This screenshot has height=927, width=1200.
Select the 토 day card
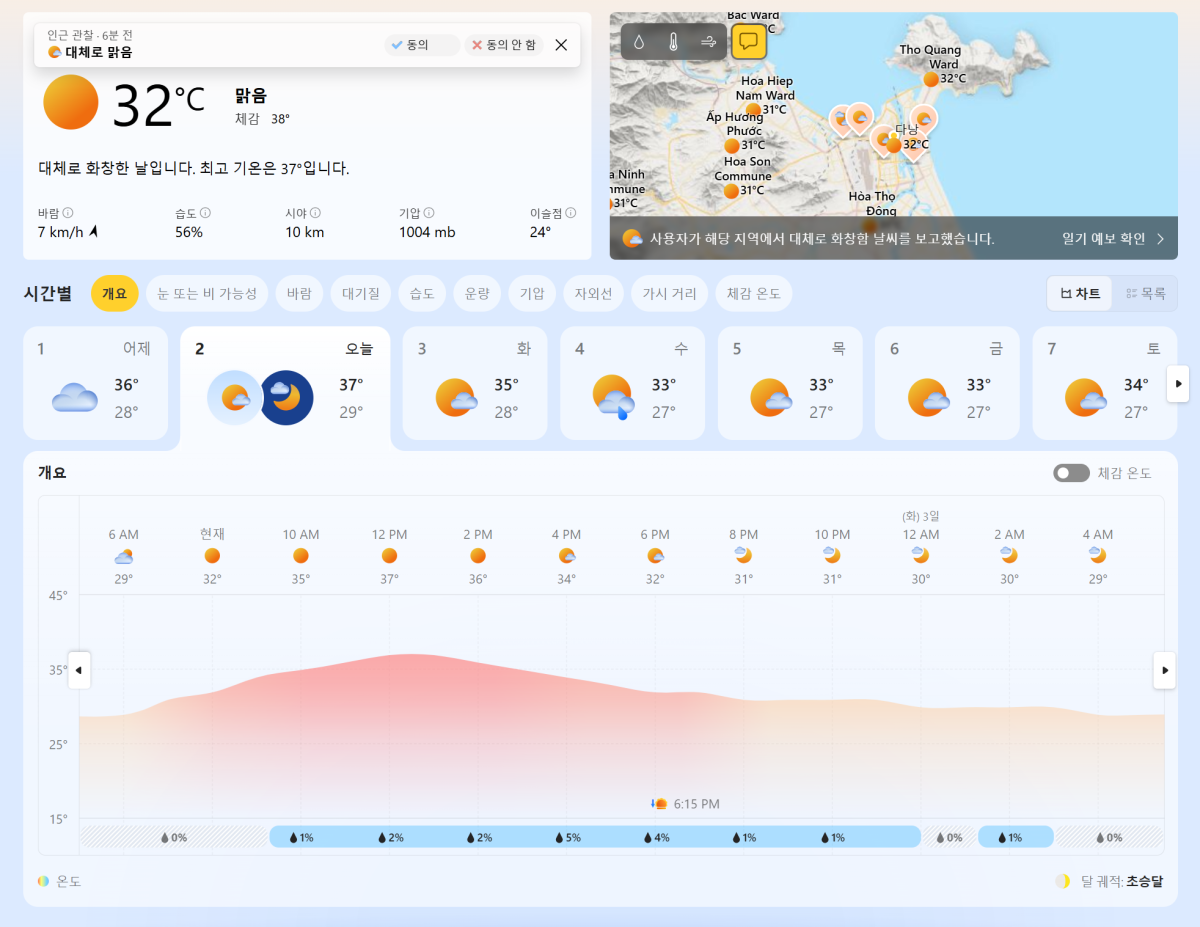(1104, 383)
